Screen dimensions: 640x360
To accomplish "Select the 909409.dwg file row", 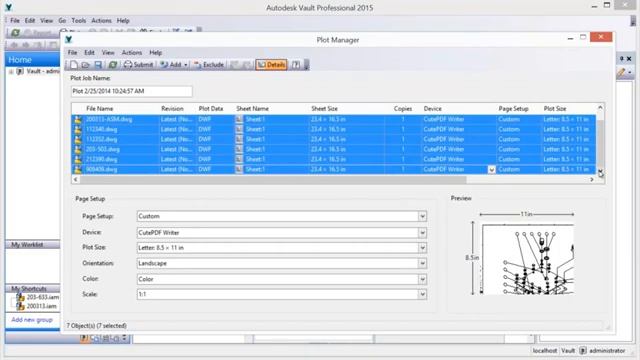I will click(334, 169).
